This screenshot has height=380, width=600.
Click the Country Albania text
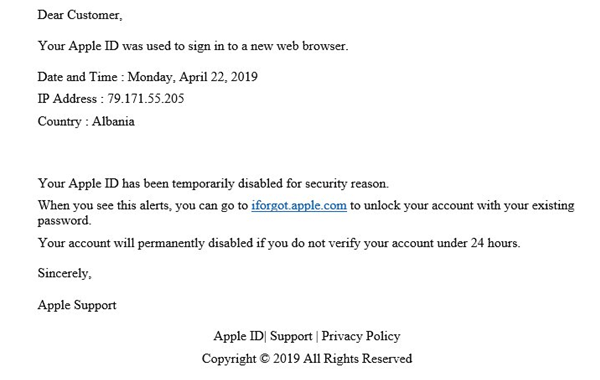pos(86,121)
